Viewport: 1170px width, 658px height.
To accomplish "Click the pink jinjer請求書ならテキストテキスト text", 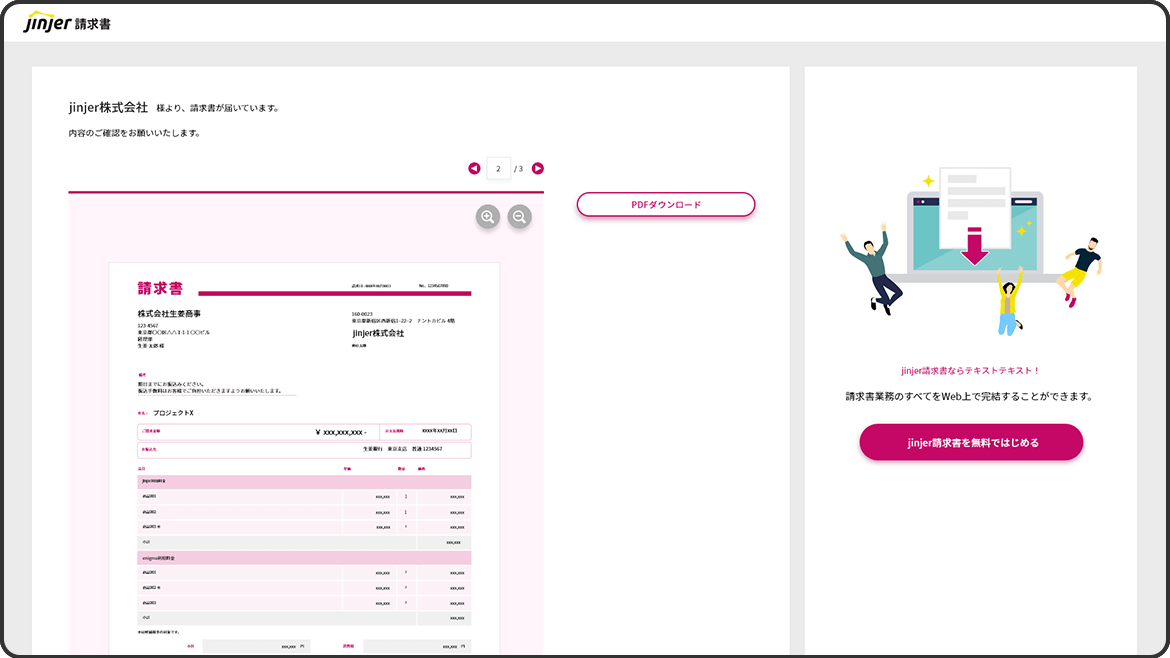I will pos(970,370).
